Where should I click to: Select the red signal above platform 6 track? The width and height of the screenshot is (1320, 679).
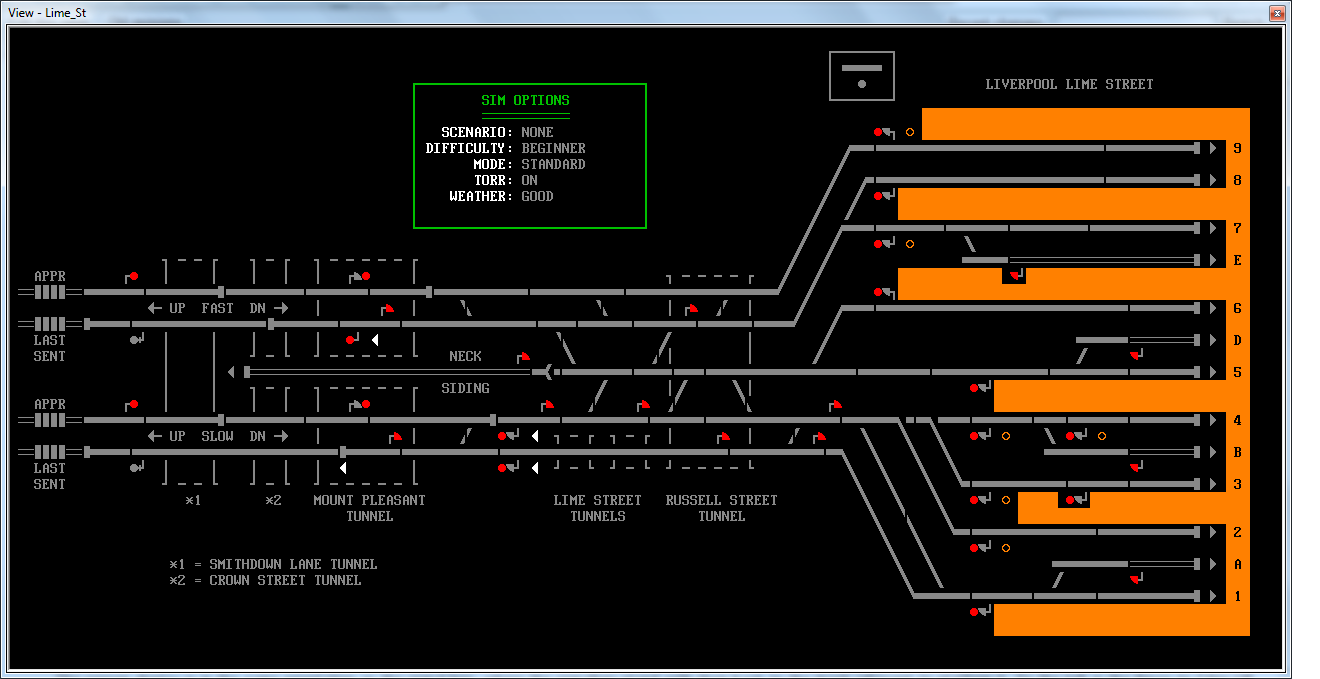pos(878,292)
